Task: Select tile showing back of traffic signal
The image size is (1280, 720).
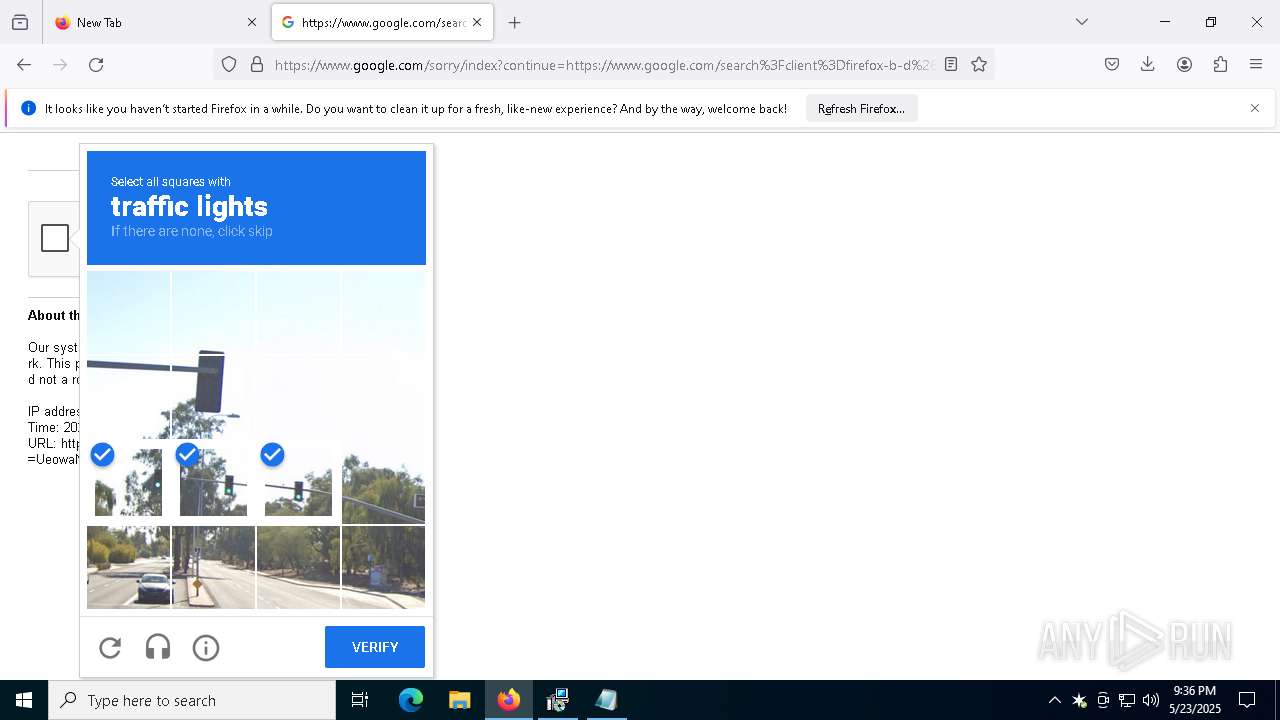Action: pyautogui.click(x=213, y=397)
